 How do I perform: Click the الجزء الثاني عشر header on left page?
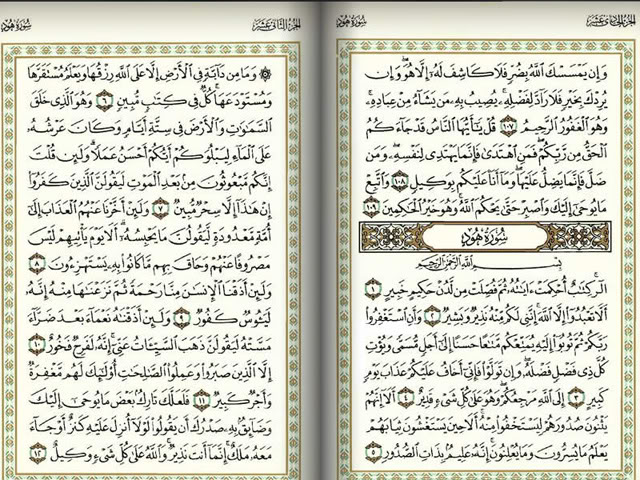tap(277, 25)
